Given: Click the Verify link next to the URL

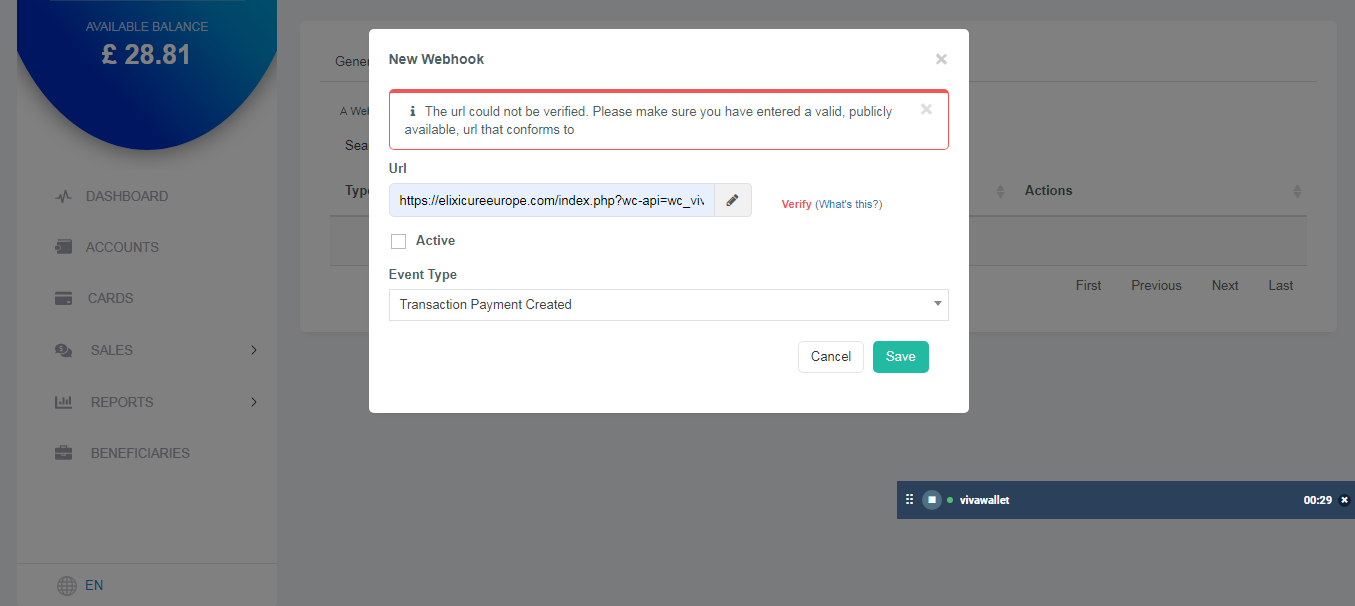Looking at the screenshot, I should point(795,203).
